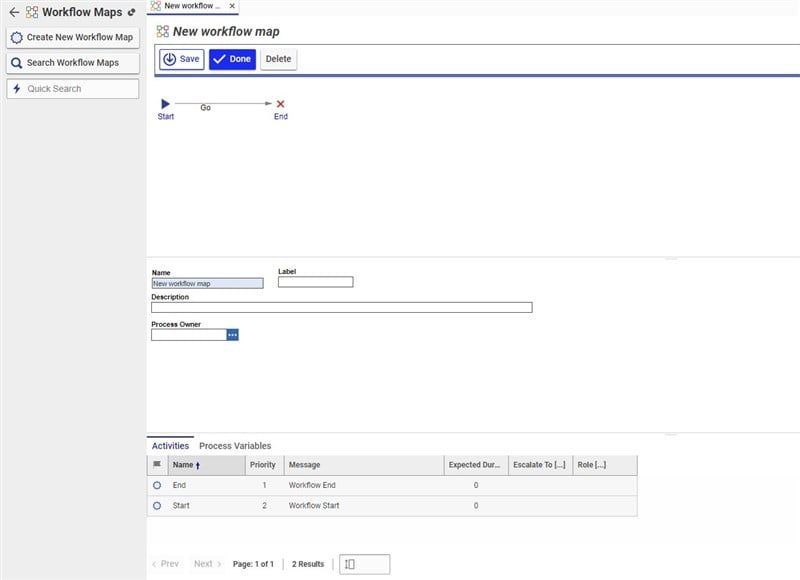800x580 pixels.
Task: Click the link icon next to Workflow Maps
Action: (132, 12)
